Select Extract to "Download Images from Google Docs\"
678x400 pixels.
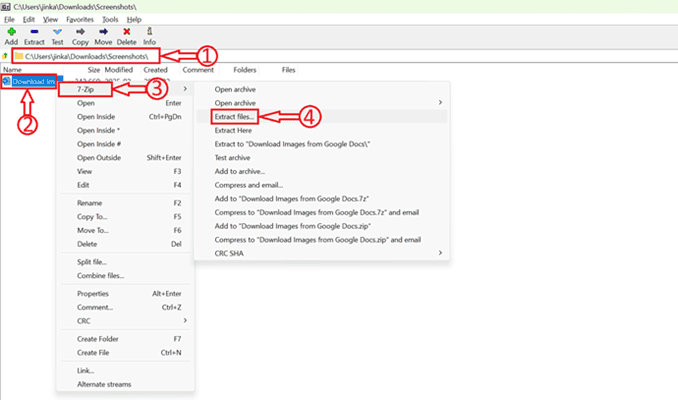tap(322, 144)
